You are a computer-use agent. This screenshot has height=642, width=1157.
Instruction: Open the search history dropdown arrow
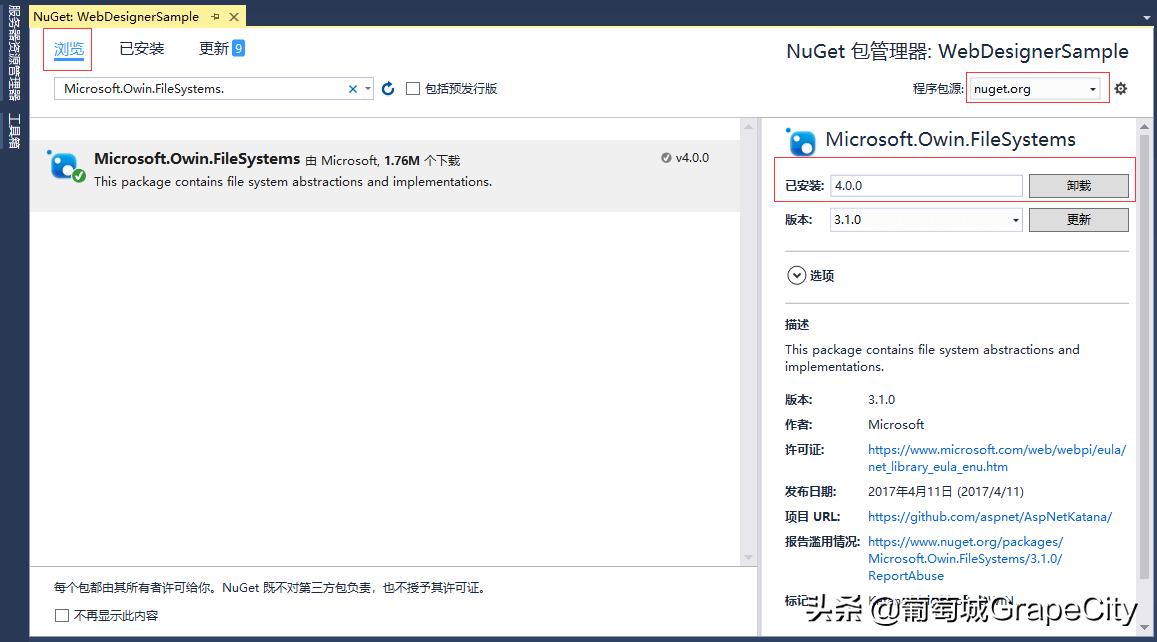click(368, 88)
